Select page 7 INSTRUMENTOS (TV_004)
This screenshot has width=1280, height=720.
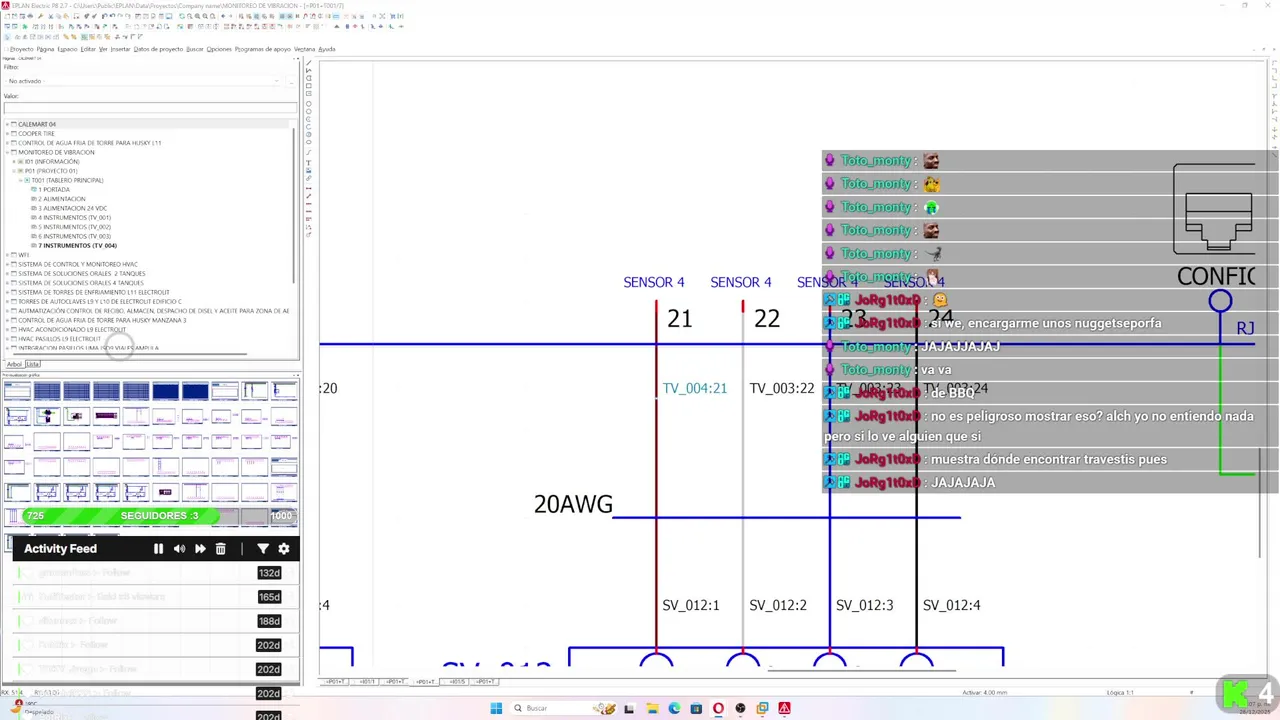click(x=77, y=245)
